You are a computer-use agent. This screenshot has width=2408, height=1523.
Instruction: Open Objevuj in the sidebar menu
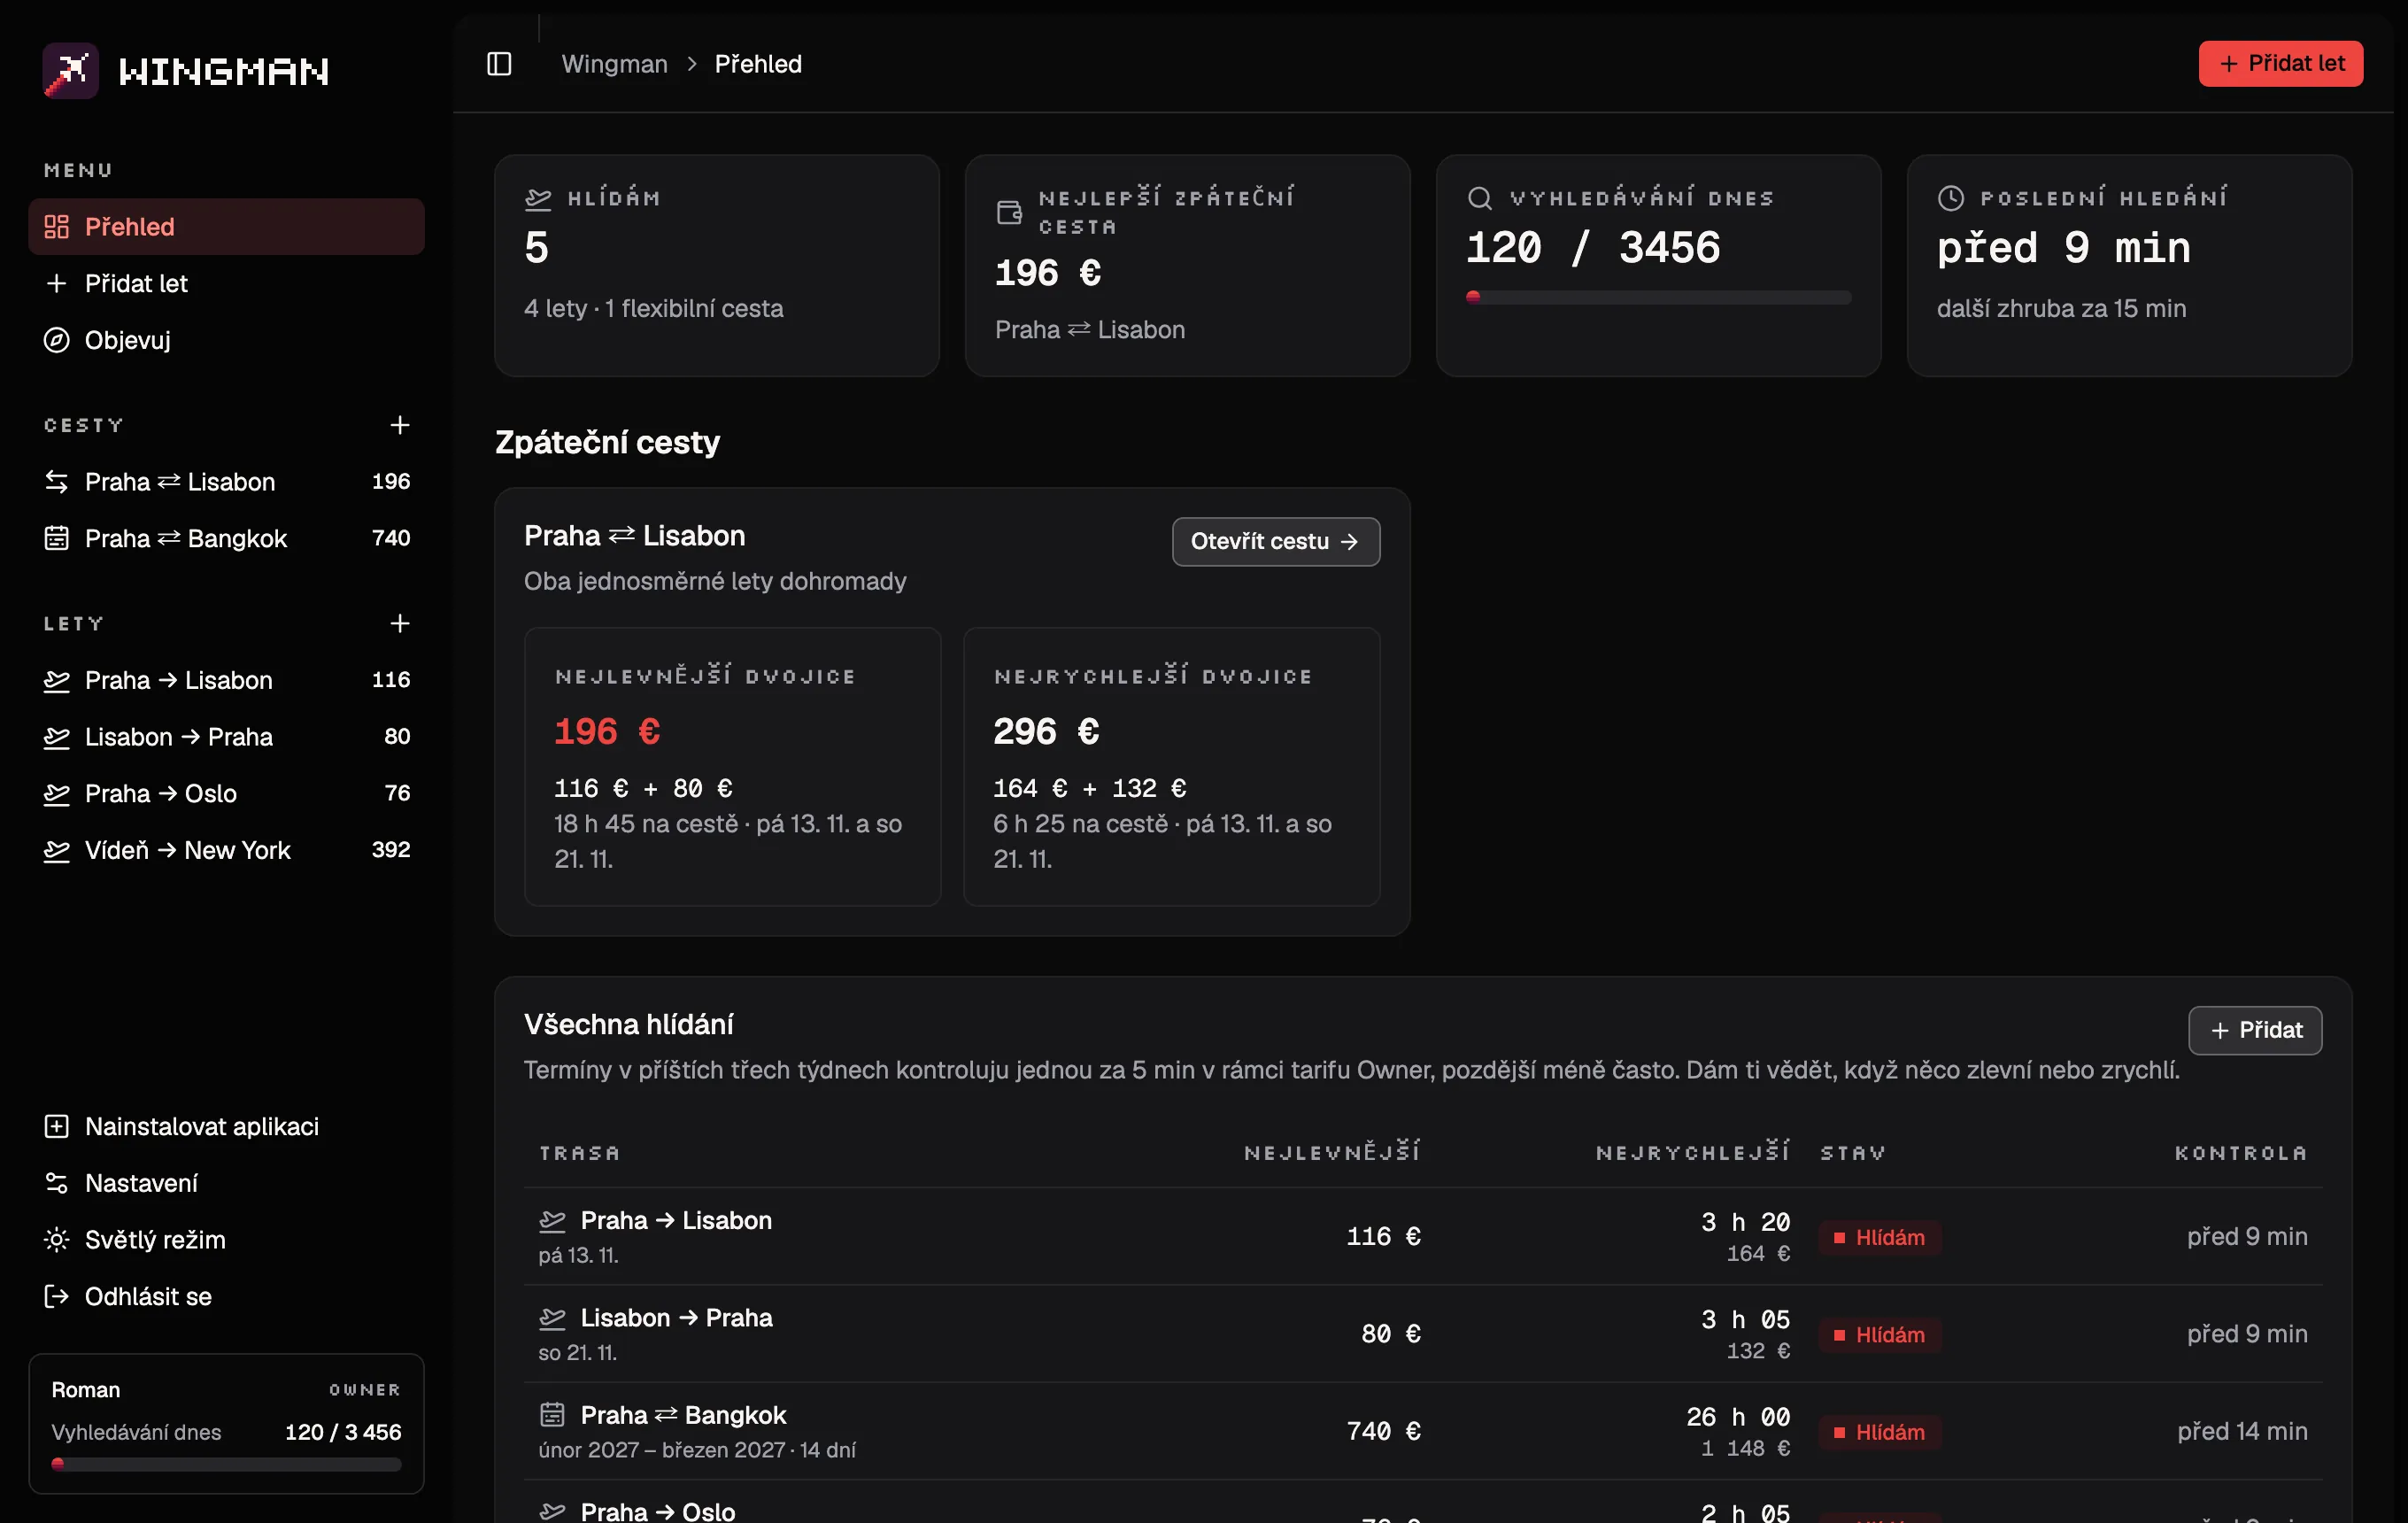[226, 340]
